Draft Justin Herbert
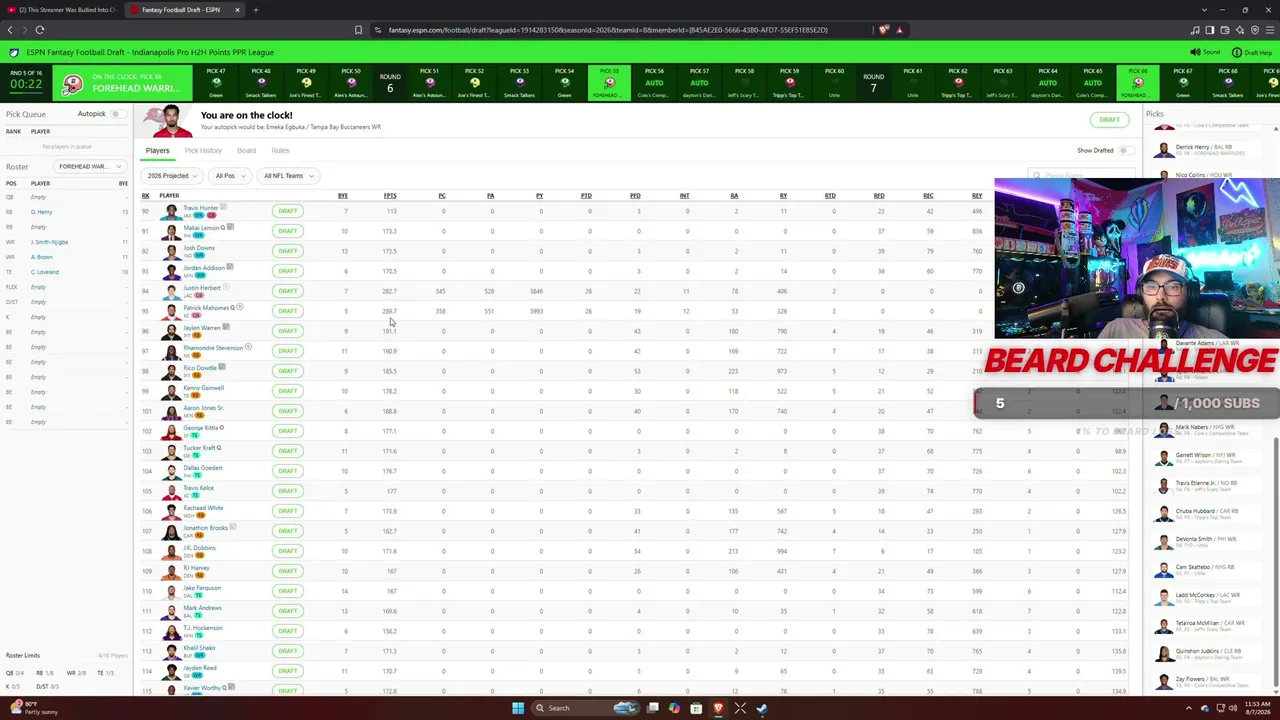This screenshot has width=1280, height=720. pyautogui.click(x=288, y=291)
